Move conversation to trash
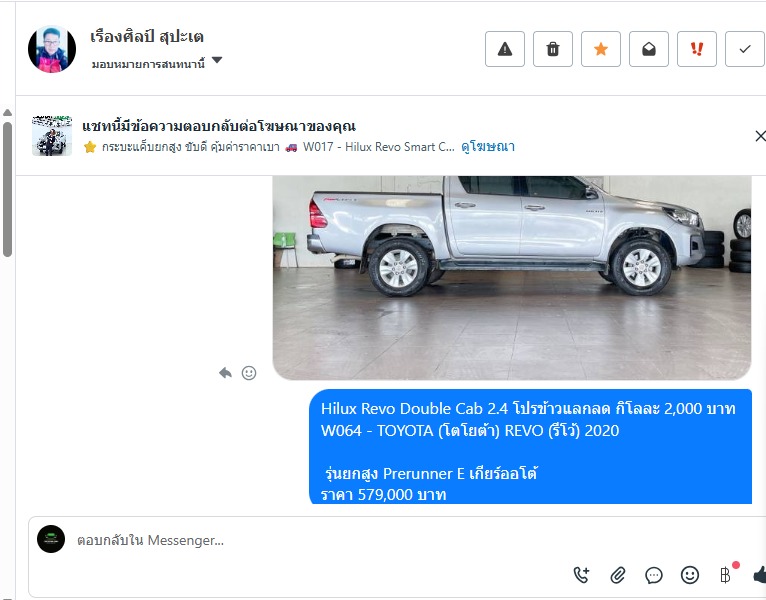Screen dimensions: 766x600 pyautogui.click(x=553, y=49)
